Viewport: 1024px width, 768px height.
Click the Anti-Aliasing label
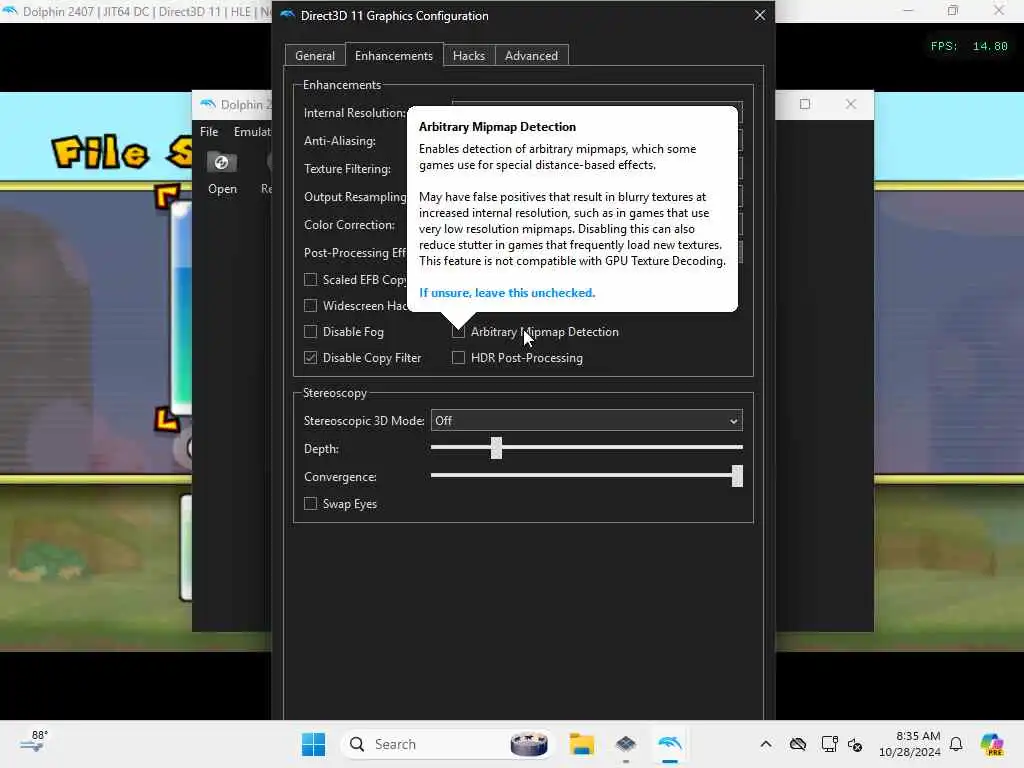pos(340,141)
